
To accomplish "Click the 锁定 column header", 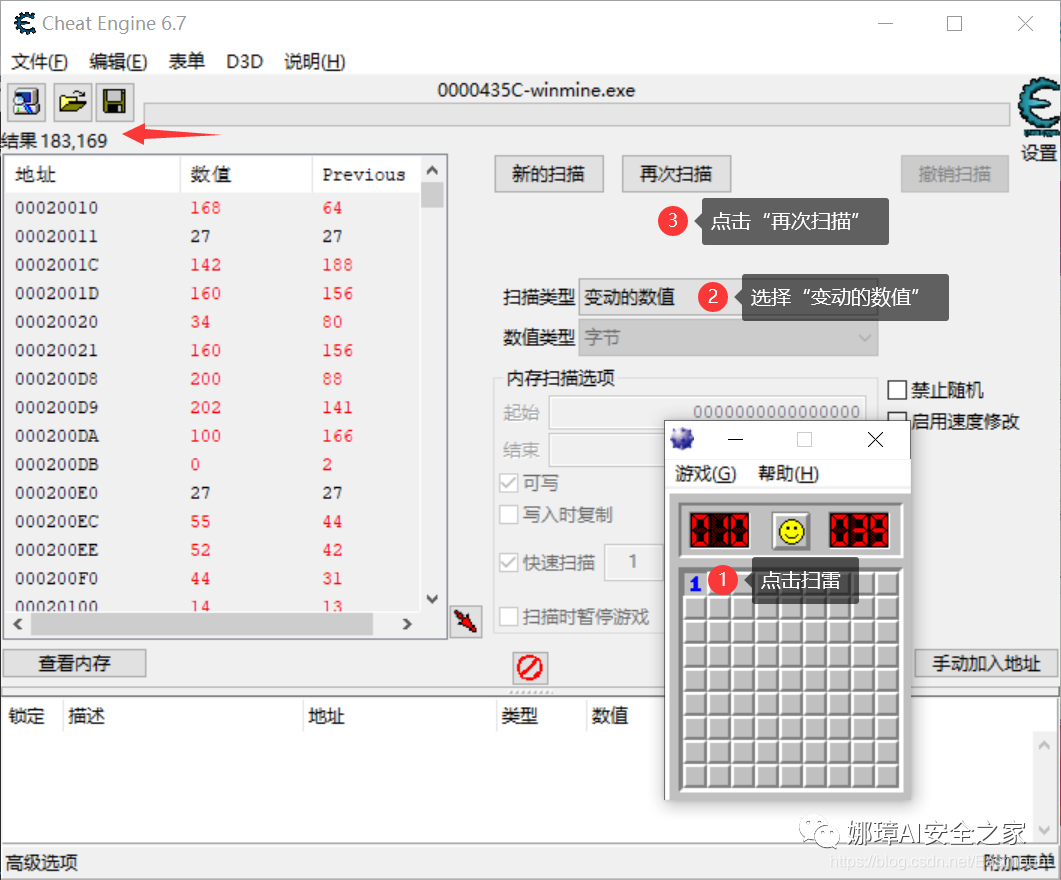I will (x=27, y=716).
